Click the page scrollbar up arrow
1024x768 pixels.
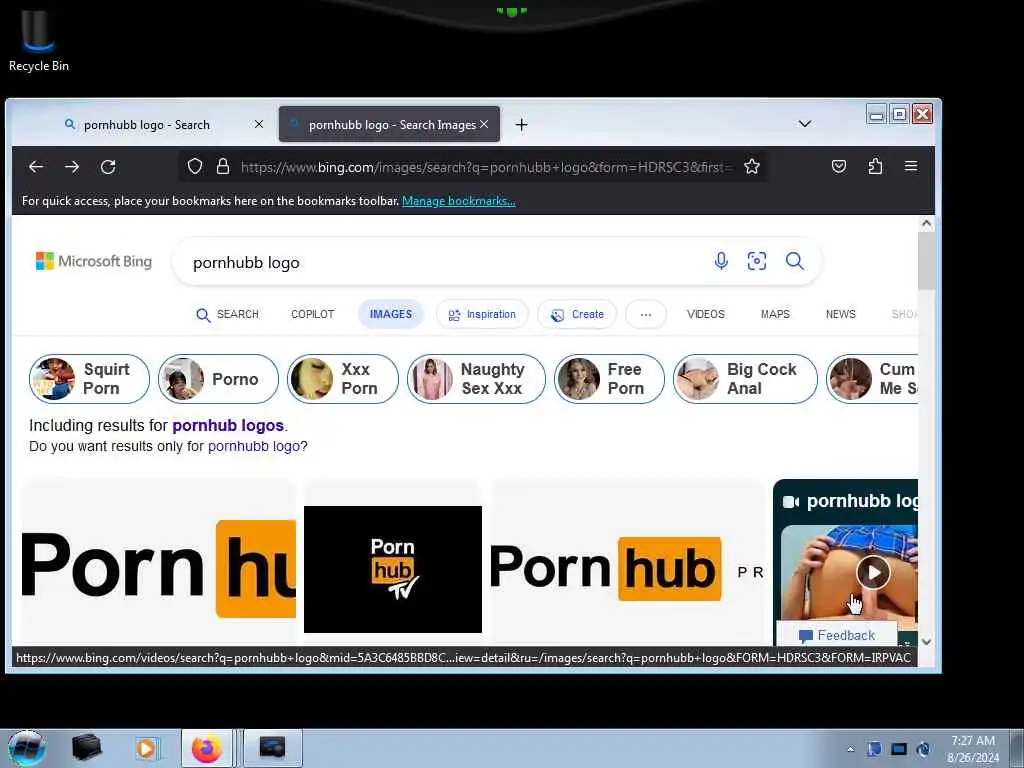point(926,223)
